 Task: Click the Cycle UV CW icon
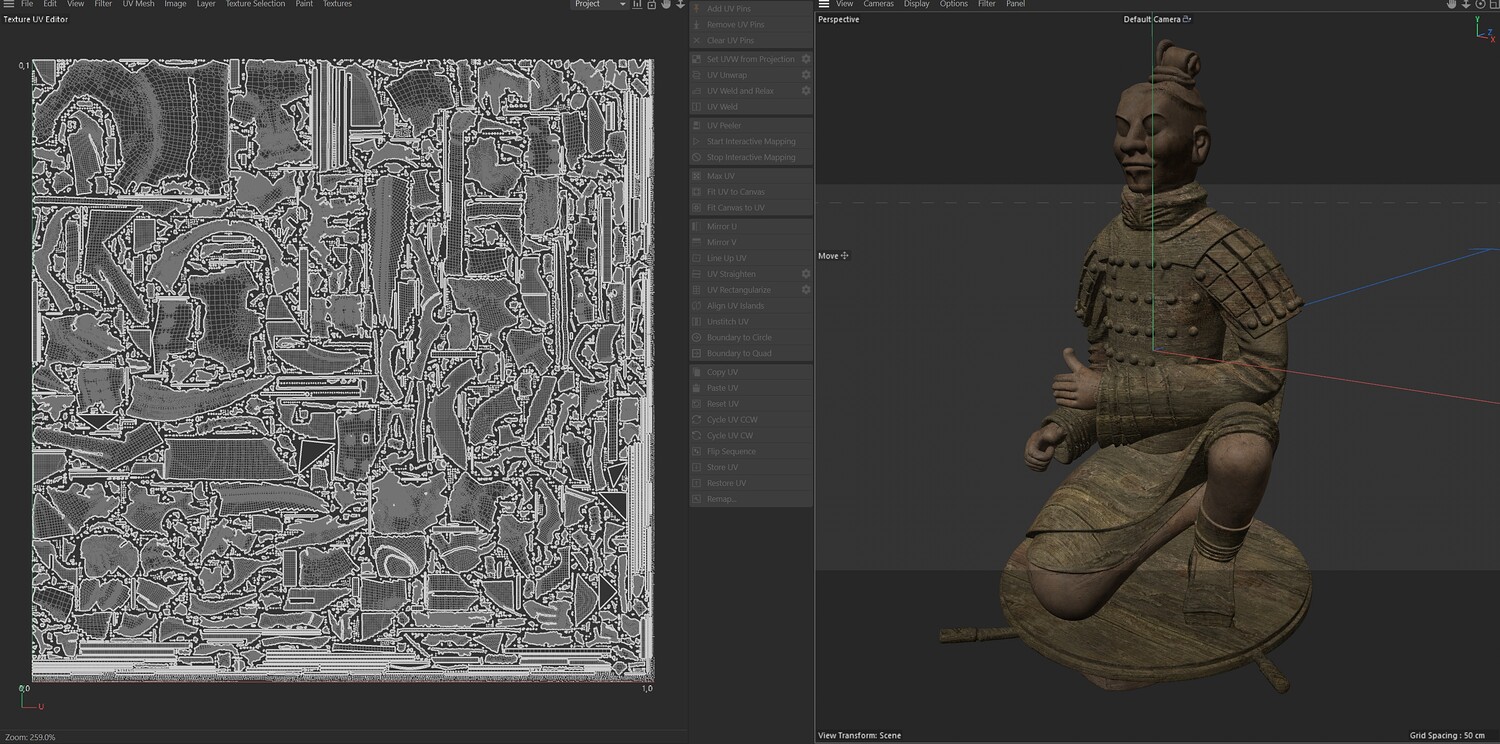tap(697, 436)
